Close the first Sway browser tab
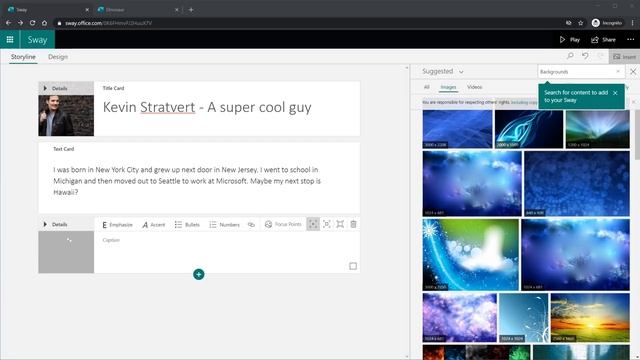 coord(87,9)
